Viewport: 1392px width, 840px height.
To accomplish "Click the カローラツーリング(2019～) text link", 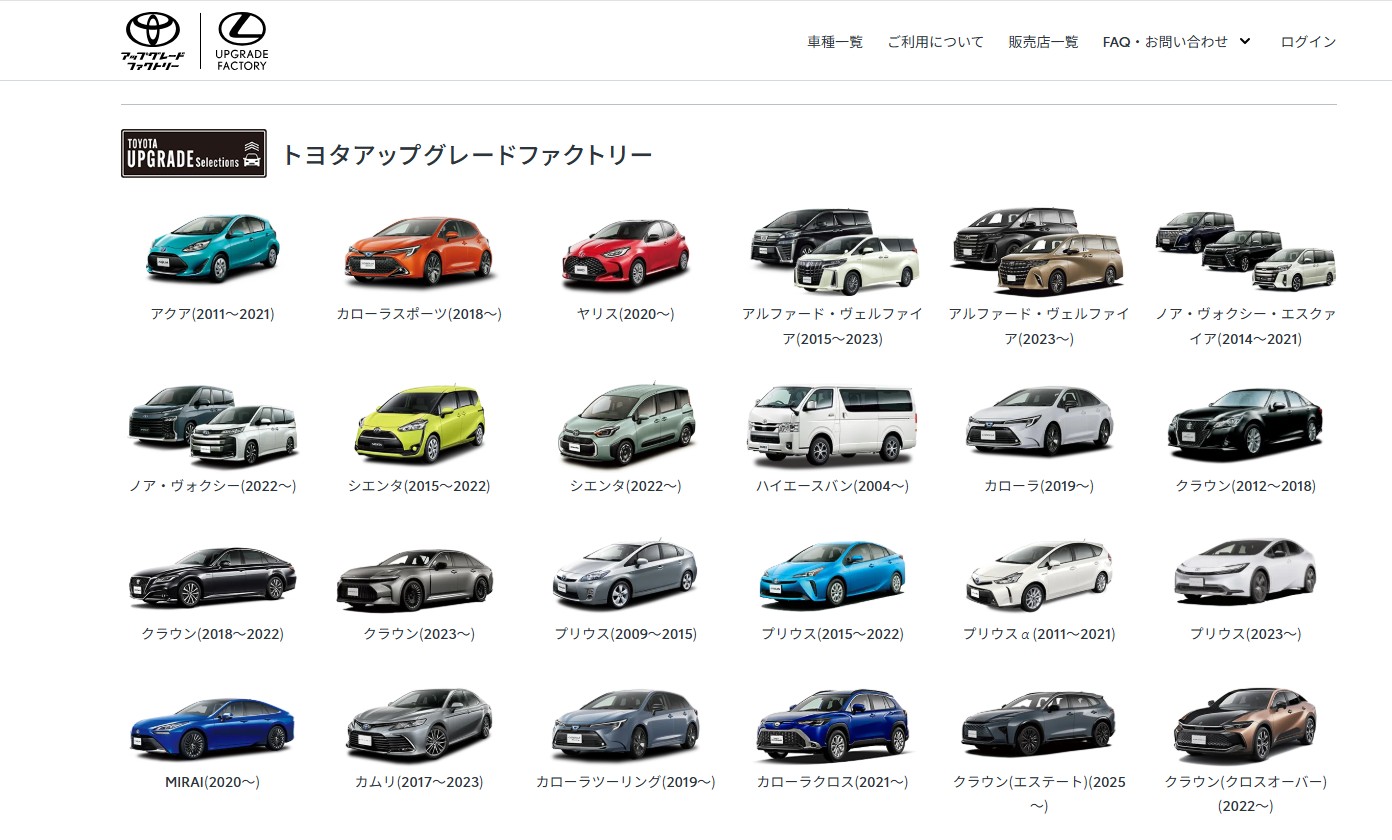I will point(626,782).
